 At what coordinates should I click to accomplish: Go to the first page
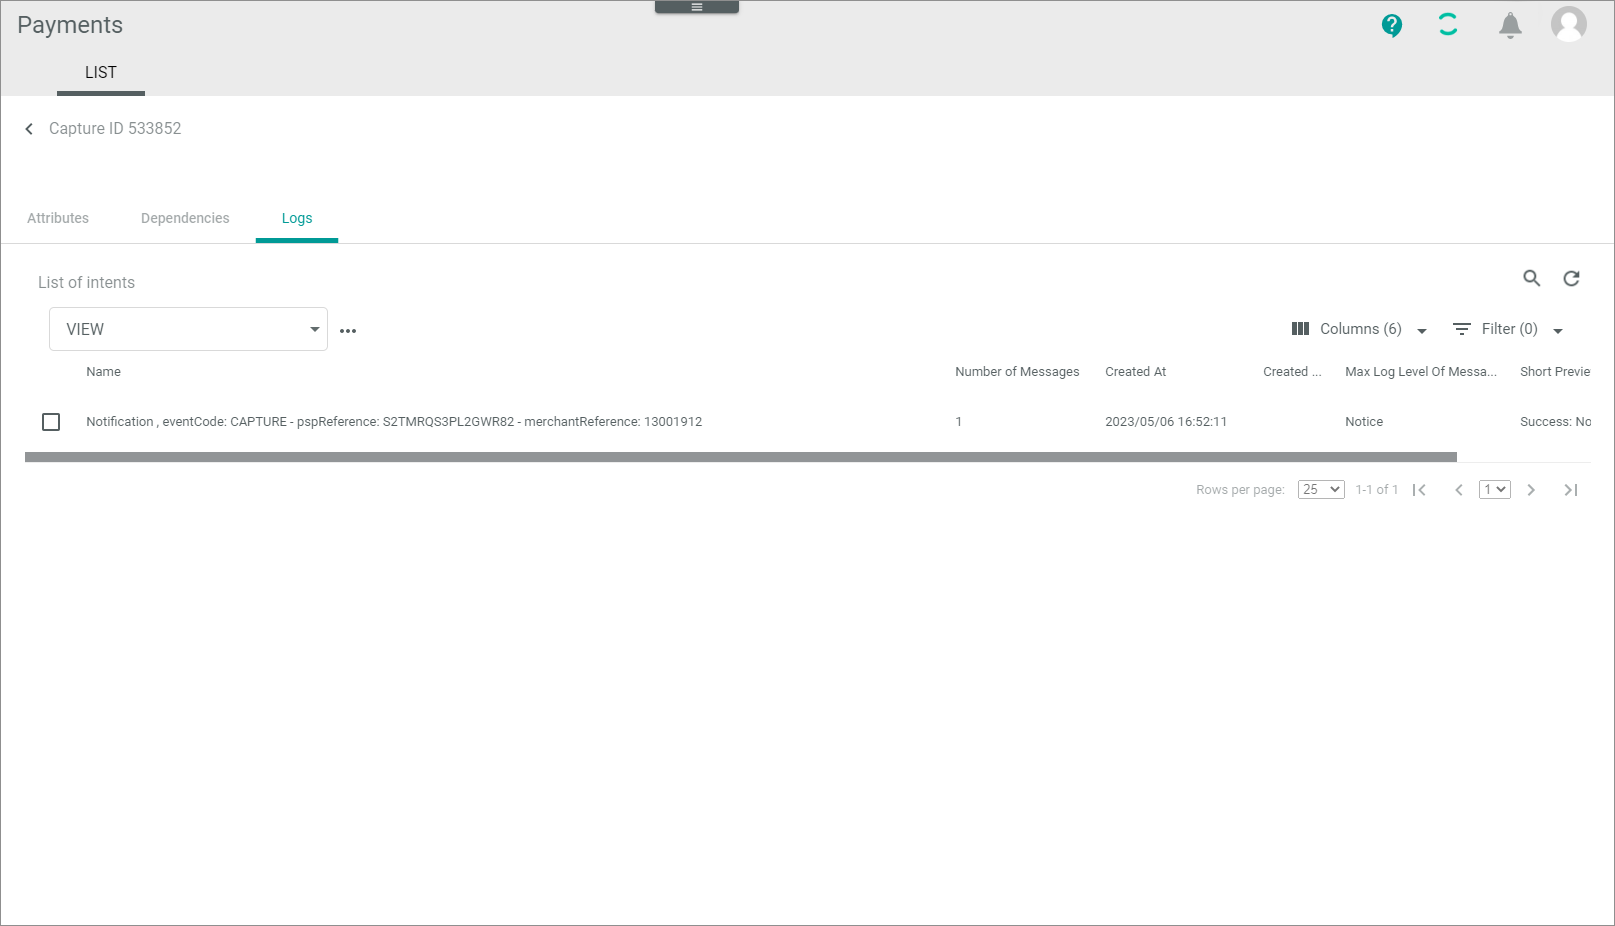click(1419, 490)
